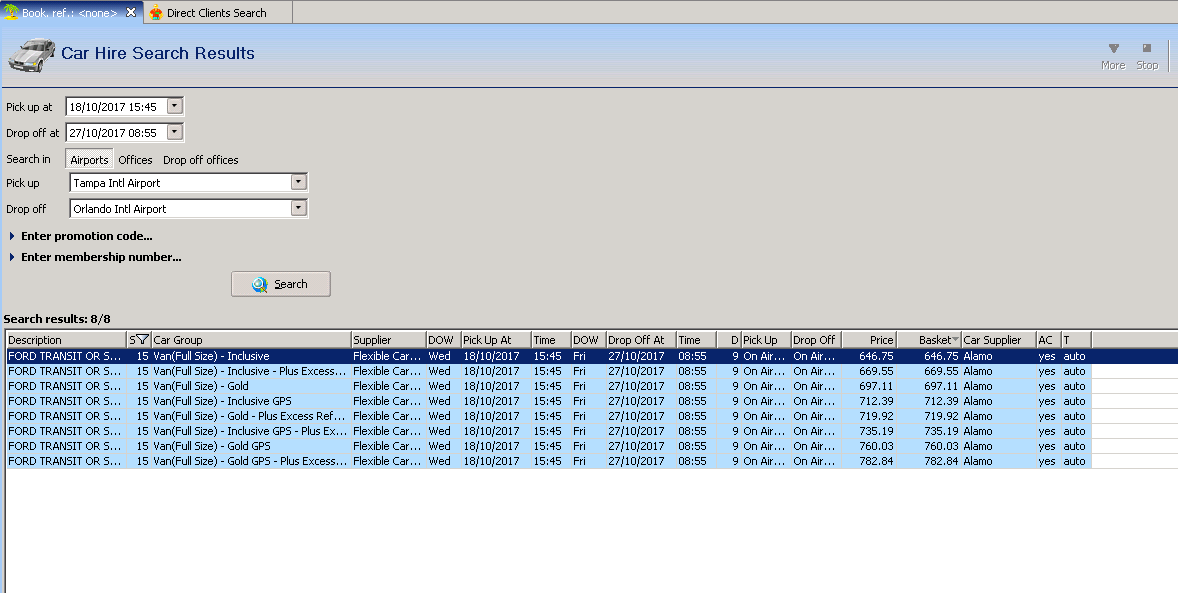Click the palm tree icon on the Book ref tab
The height and width of the screenshot is (593, 1178).
(x=11, y=12)
